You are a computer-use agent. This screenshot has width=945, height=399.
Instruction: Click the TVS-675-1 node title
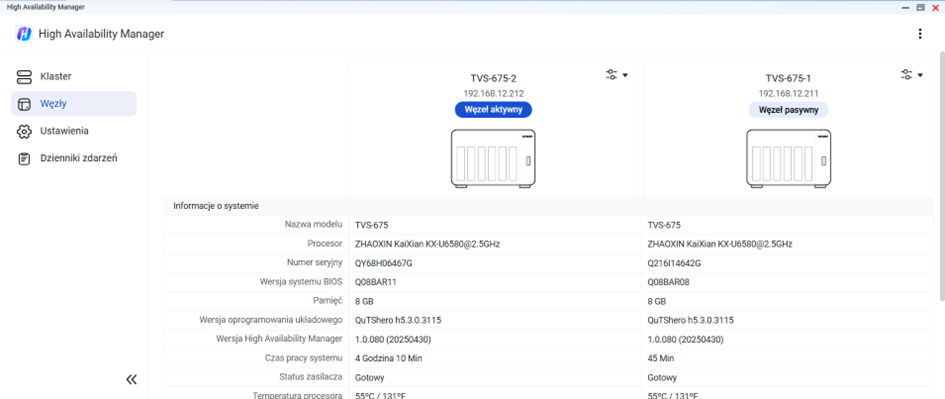788,78
